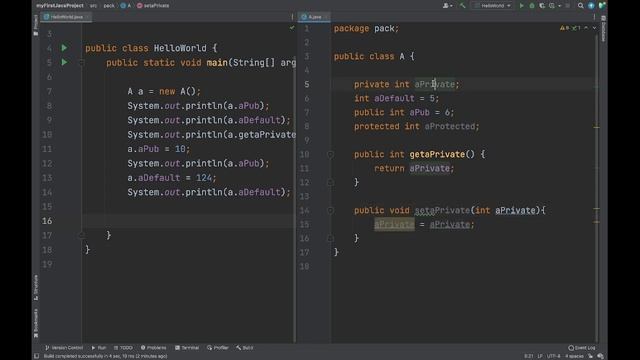Click the JetBrains Toolbox icon at top right
The height and width of the screenshot is (360, 640).
(x=602, y=6)
